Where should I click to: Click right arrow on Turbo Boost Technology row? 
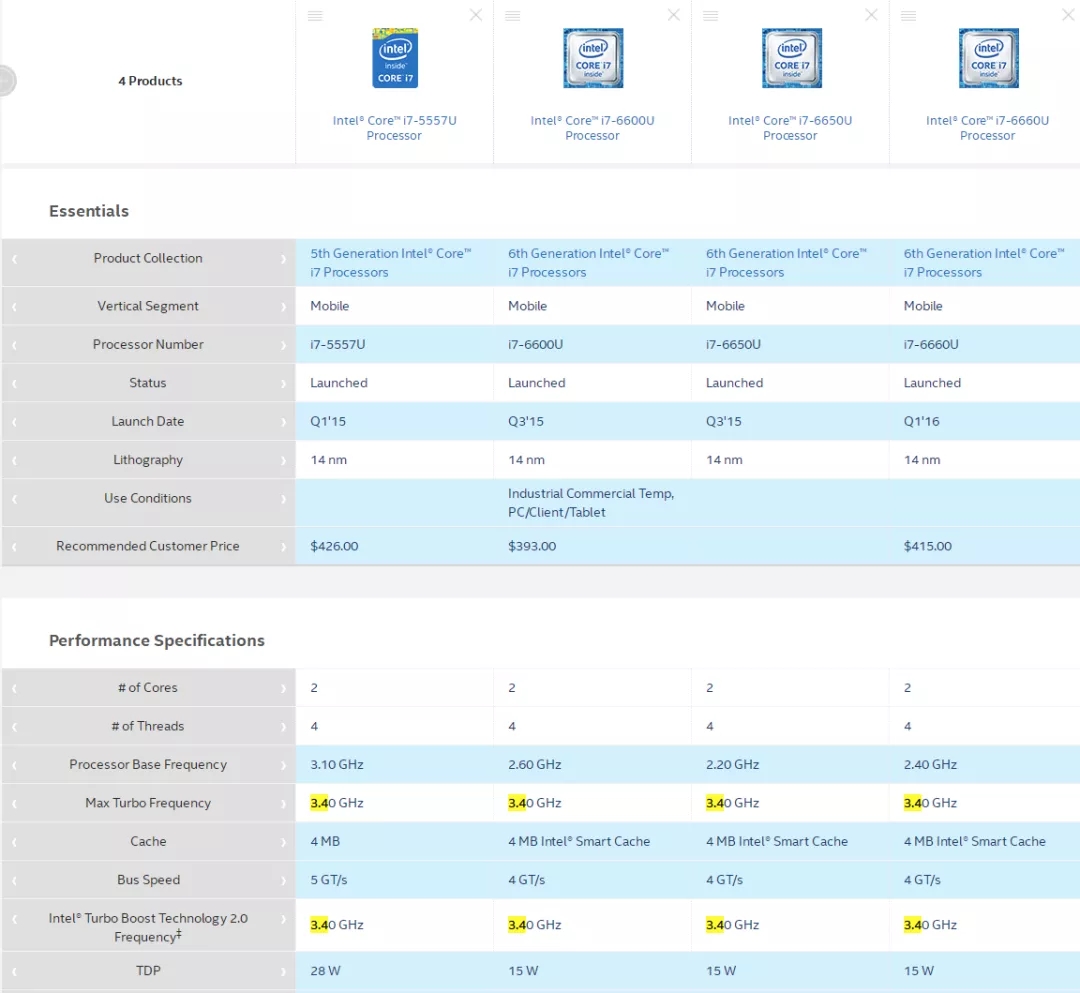tap(283, 919)
